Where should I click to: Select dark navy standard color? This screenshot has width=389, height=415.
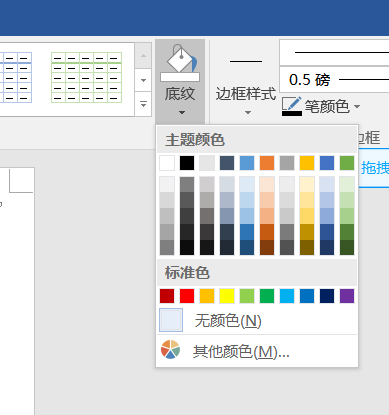click(327, 296)
